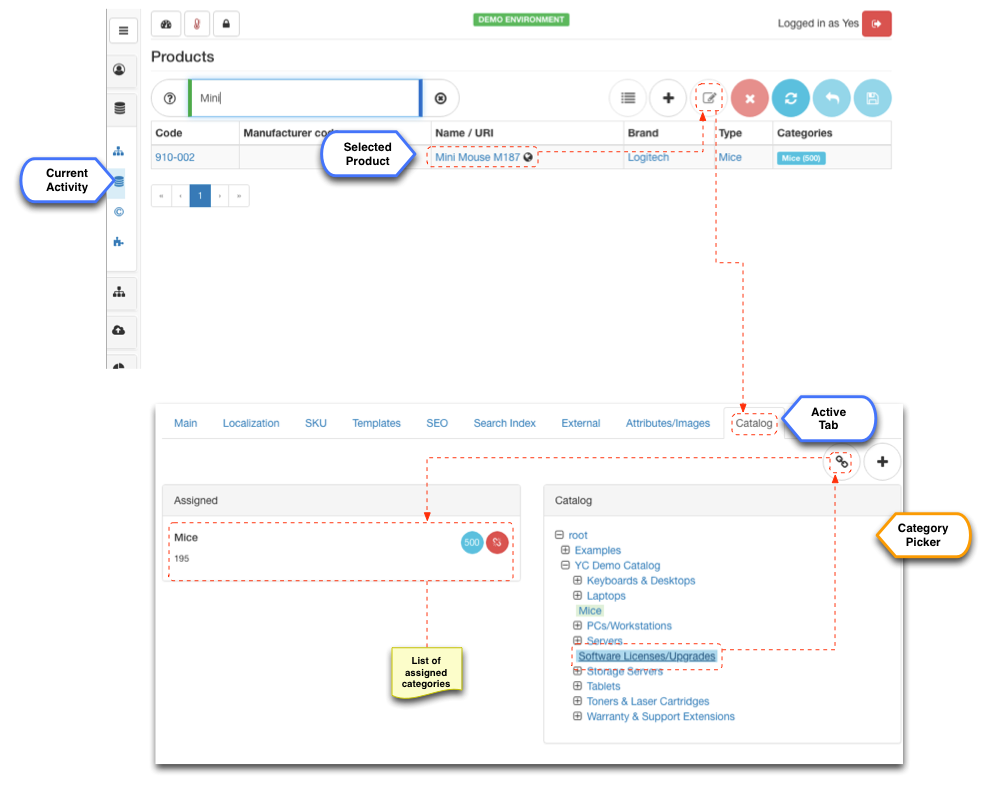Expand the Laptops category tree node
990x786 pixels.
[577, 596]
